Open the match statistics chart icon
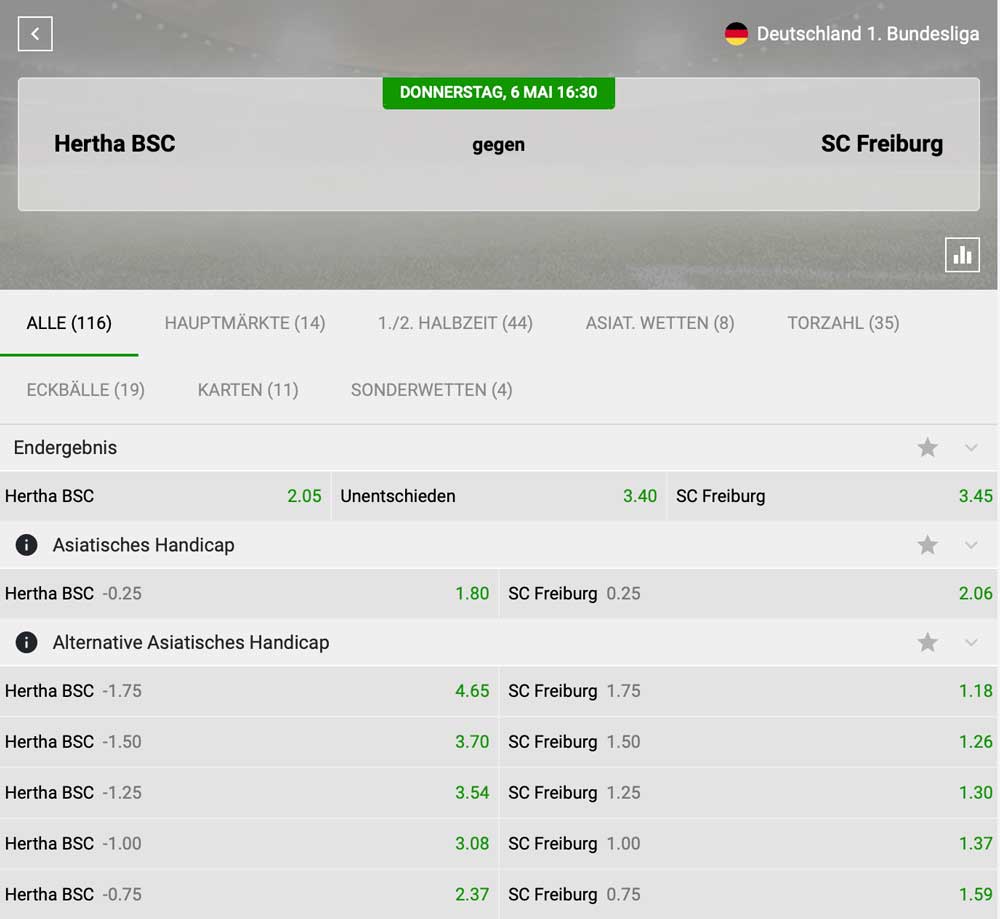1000x919 pixels. 962,255
